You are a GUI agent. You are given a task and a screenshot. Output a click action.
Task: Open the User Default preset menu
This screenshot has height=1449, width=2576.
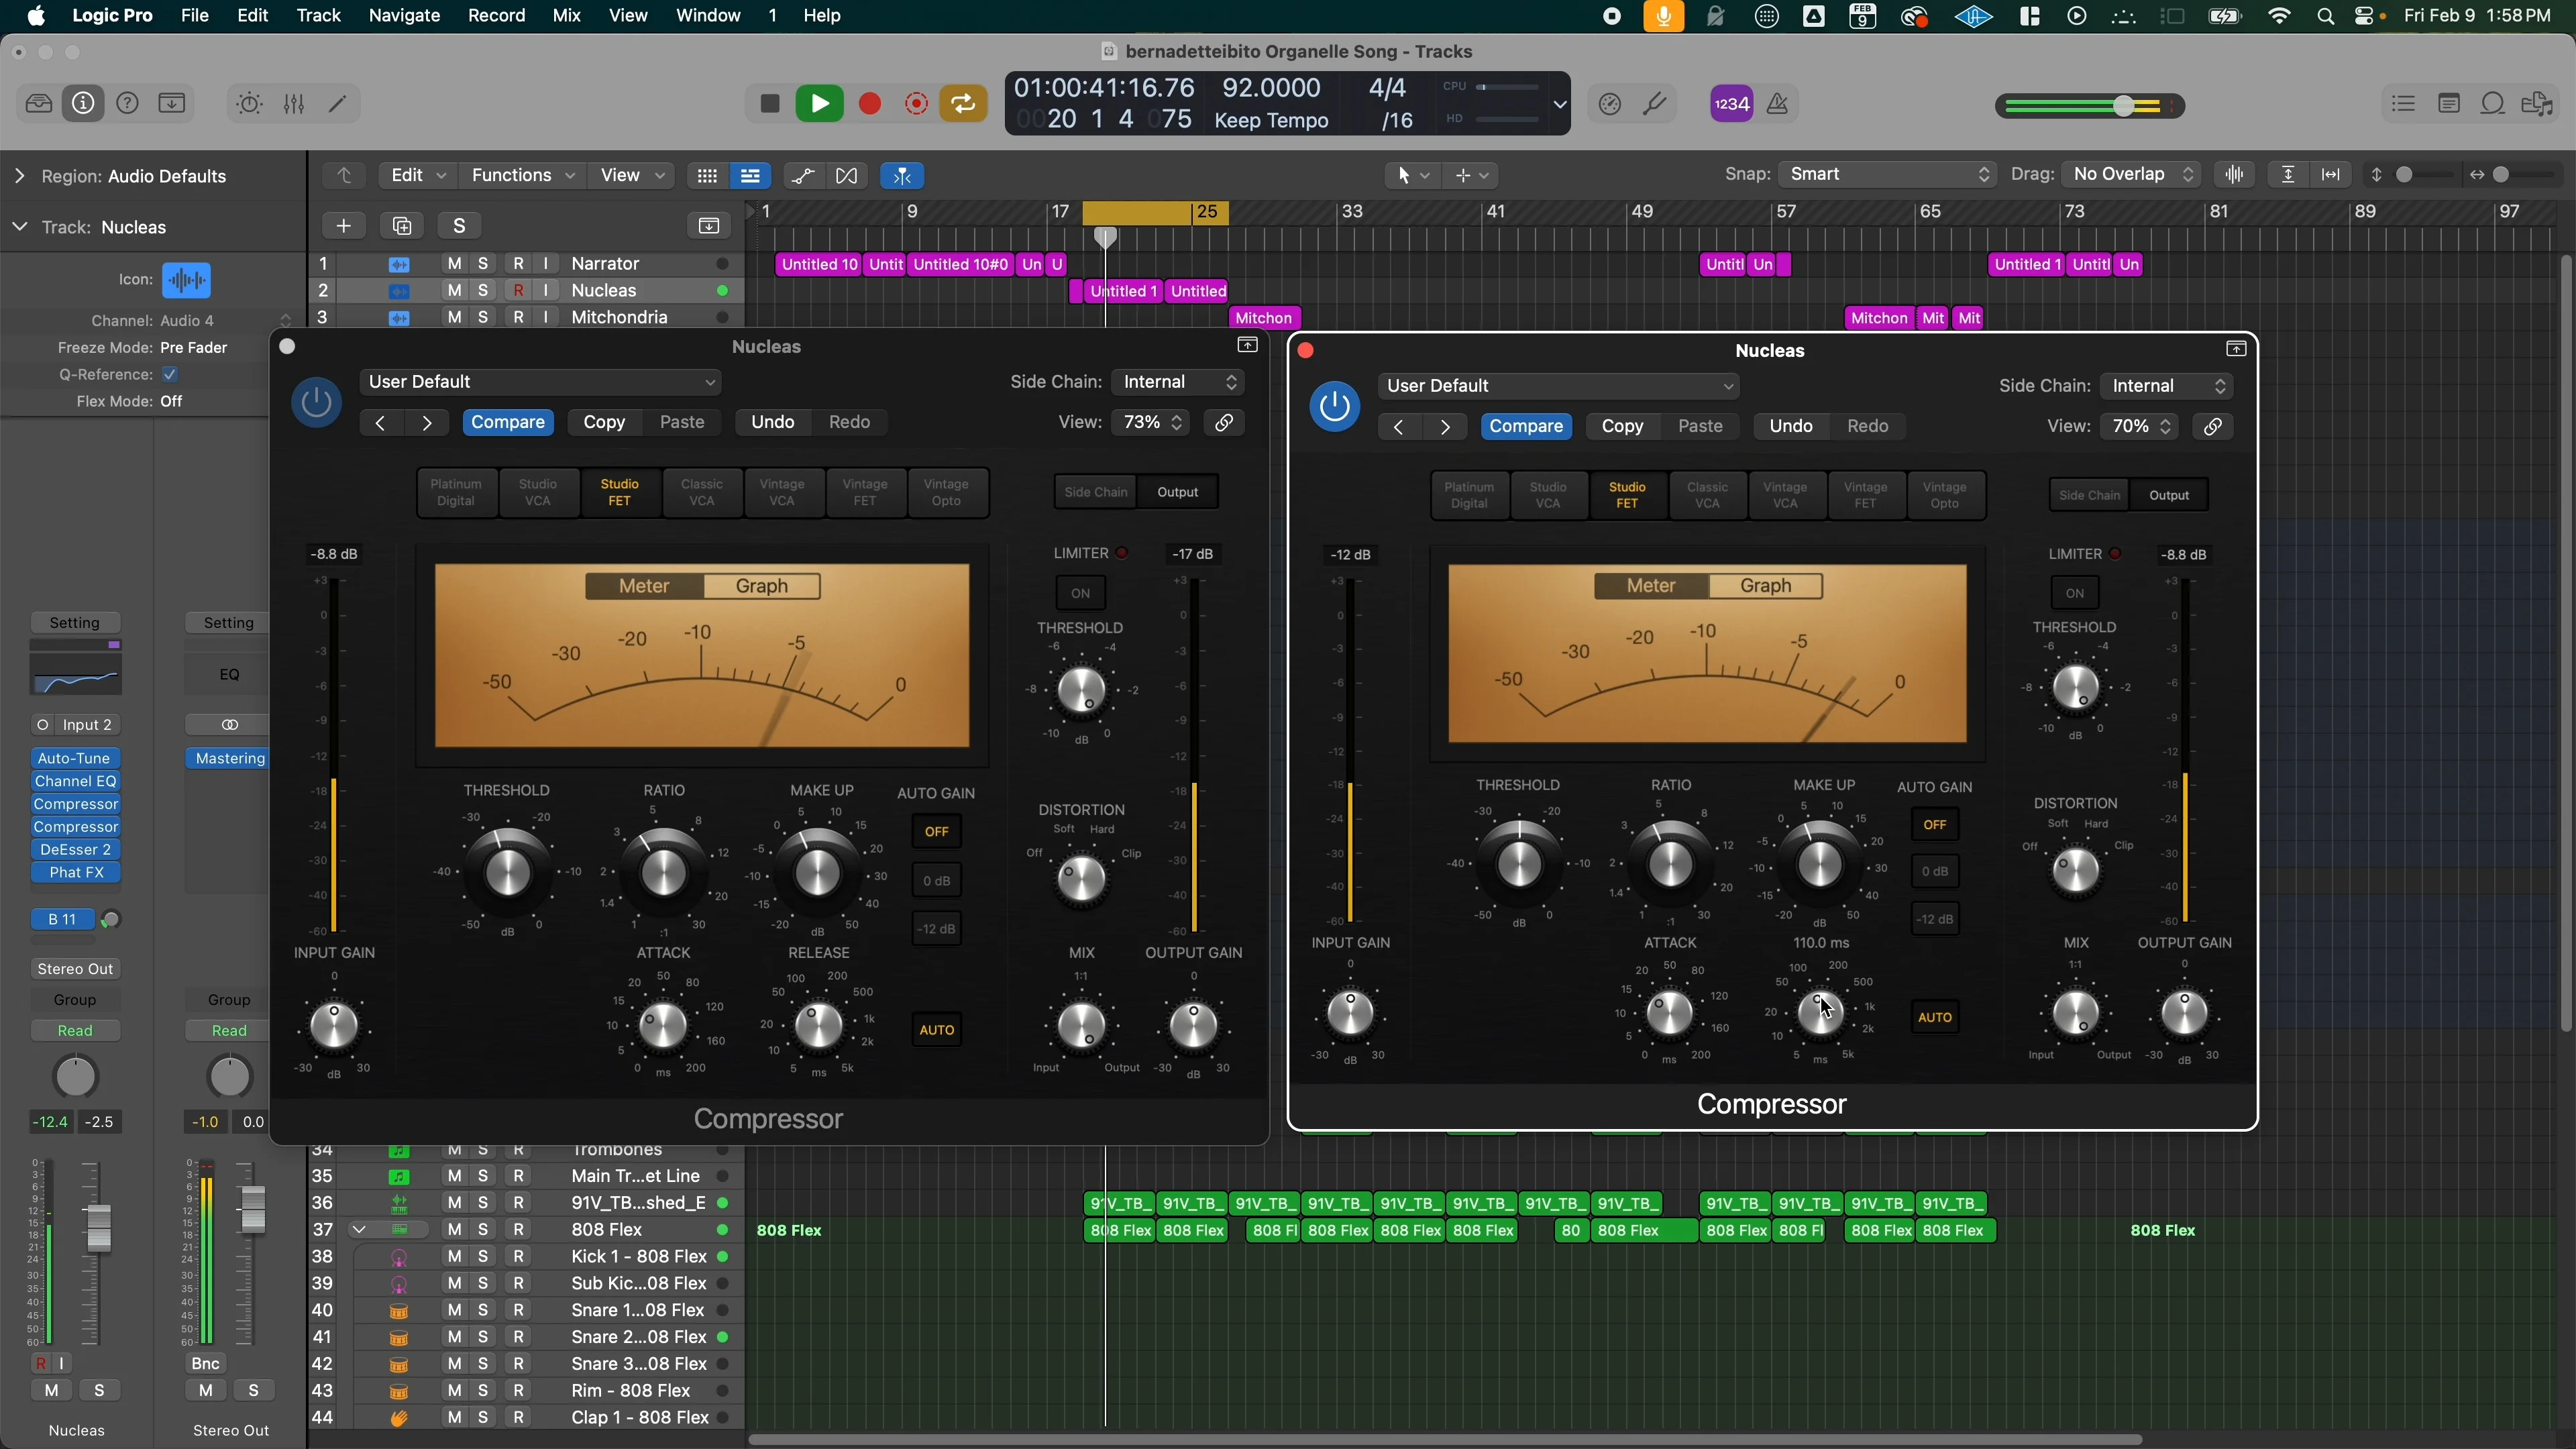pos(541,381)
